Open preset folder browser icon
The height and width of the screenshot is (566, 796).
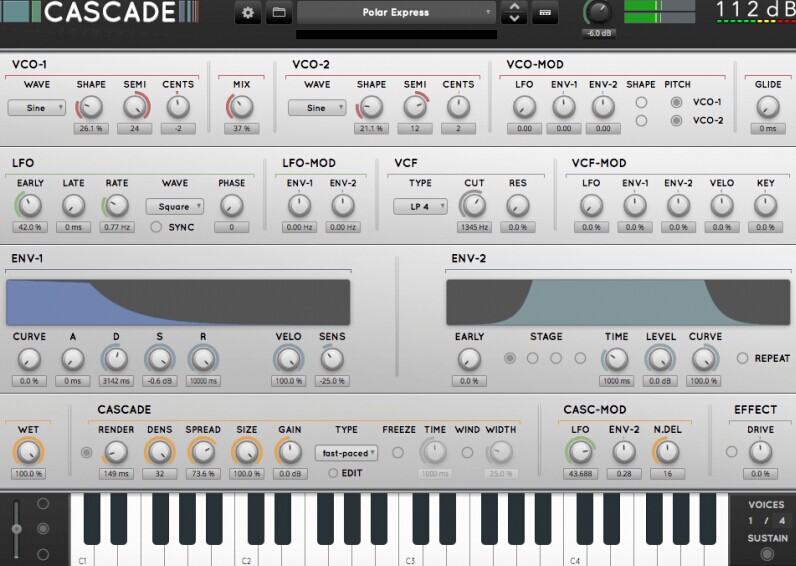[278, 13]
